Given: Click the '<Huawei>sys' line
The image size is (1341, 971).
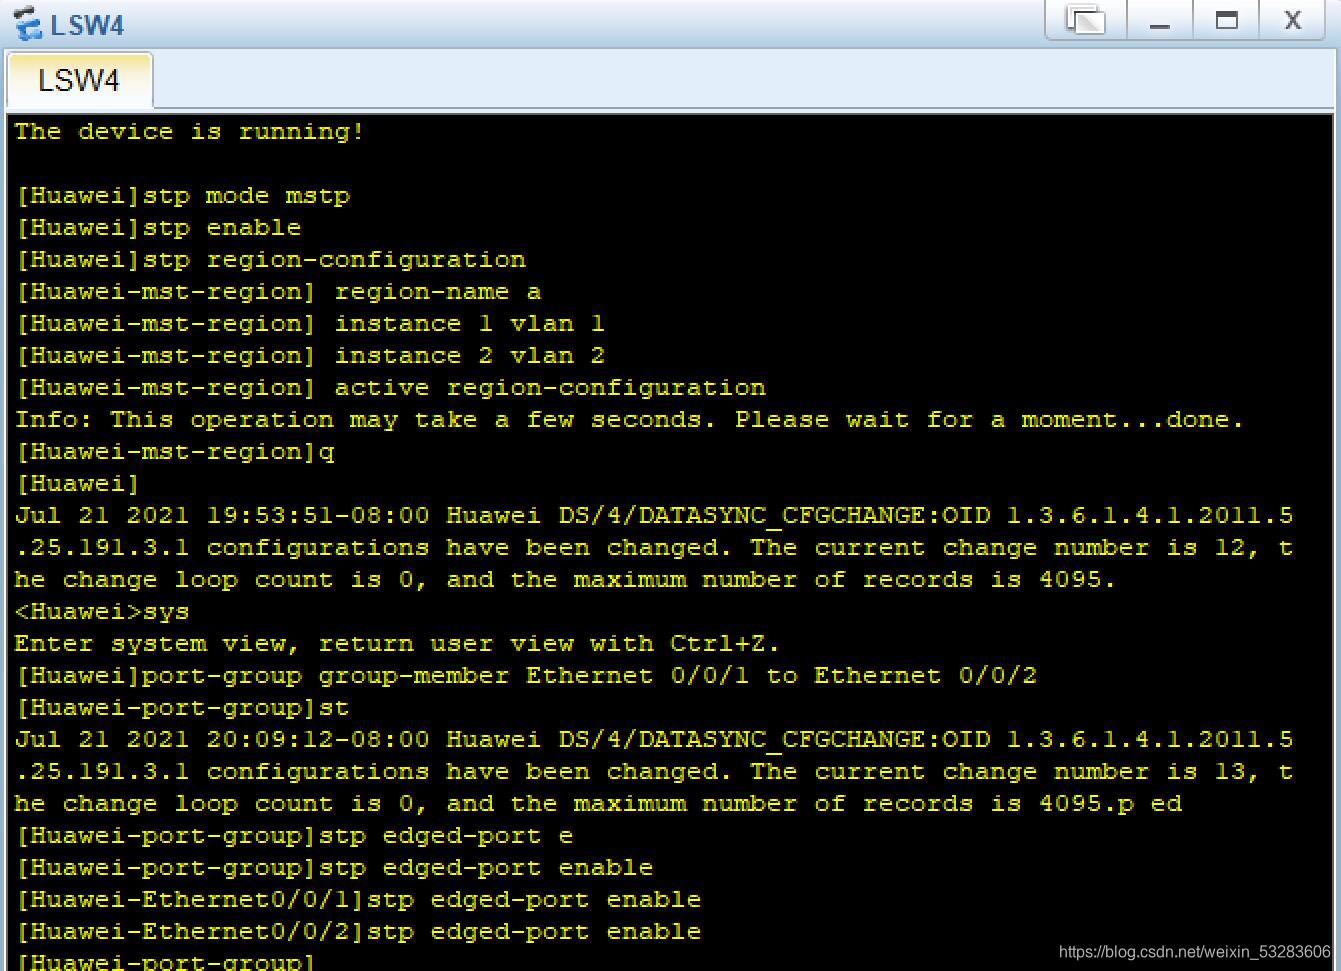Looking at the screenshot, I should pyautogui.click(x=102, y=612).
